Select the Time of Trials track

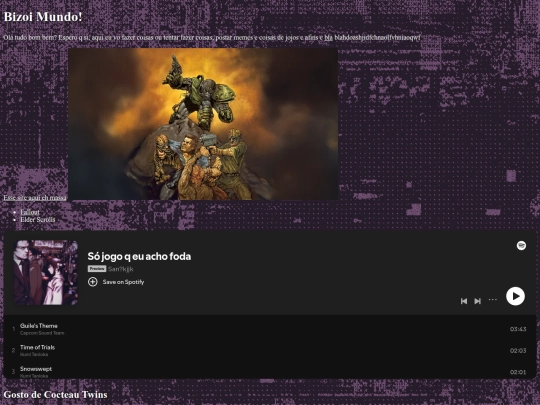pos(270,351)
